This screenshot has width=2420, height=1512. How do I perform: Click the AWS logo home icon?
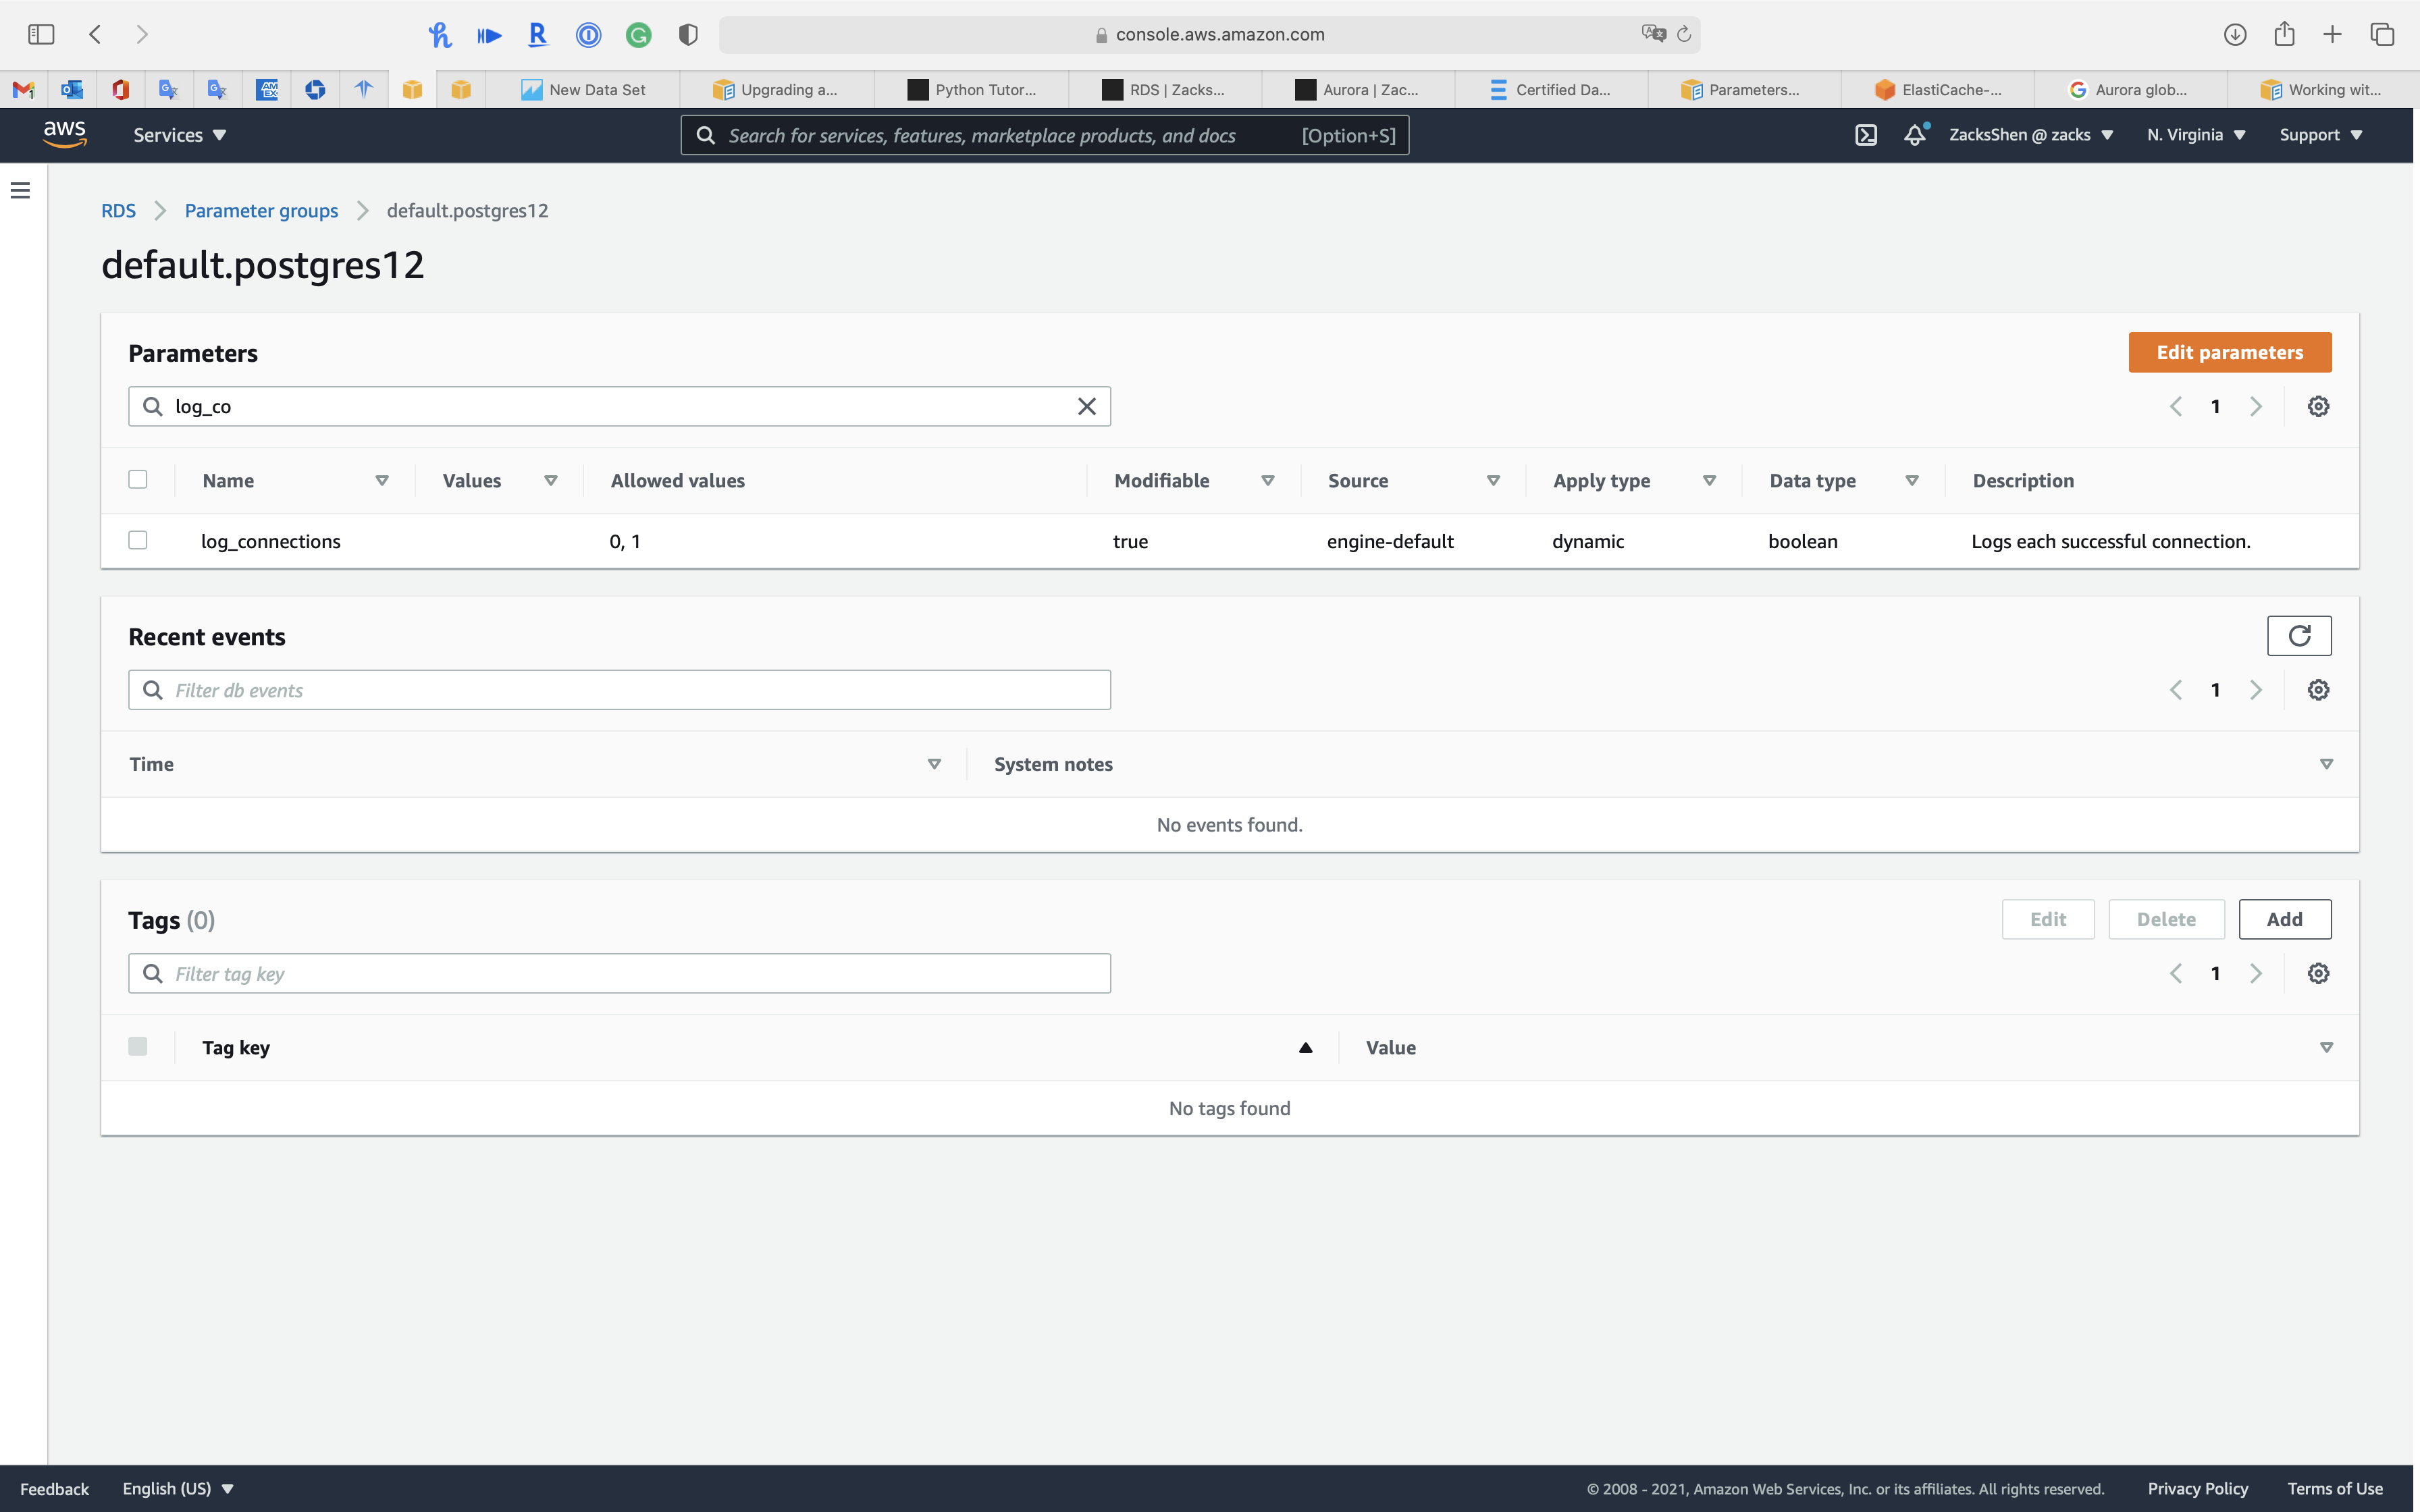65,134
